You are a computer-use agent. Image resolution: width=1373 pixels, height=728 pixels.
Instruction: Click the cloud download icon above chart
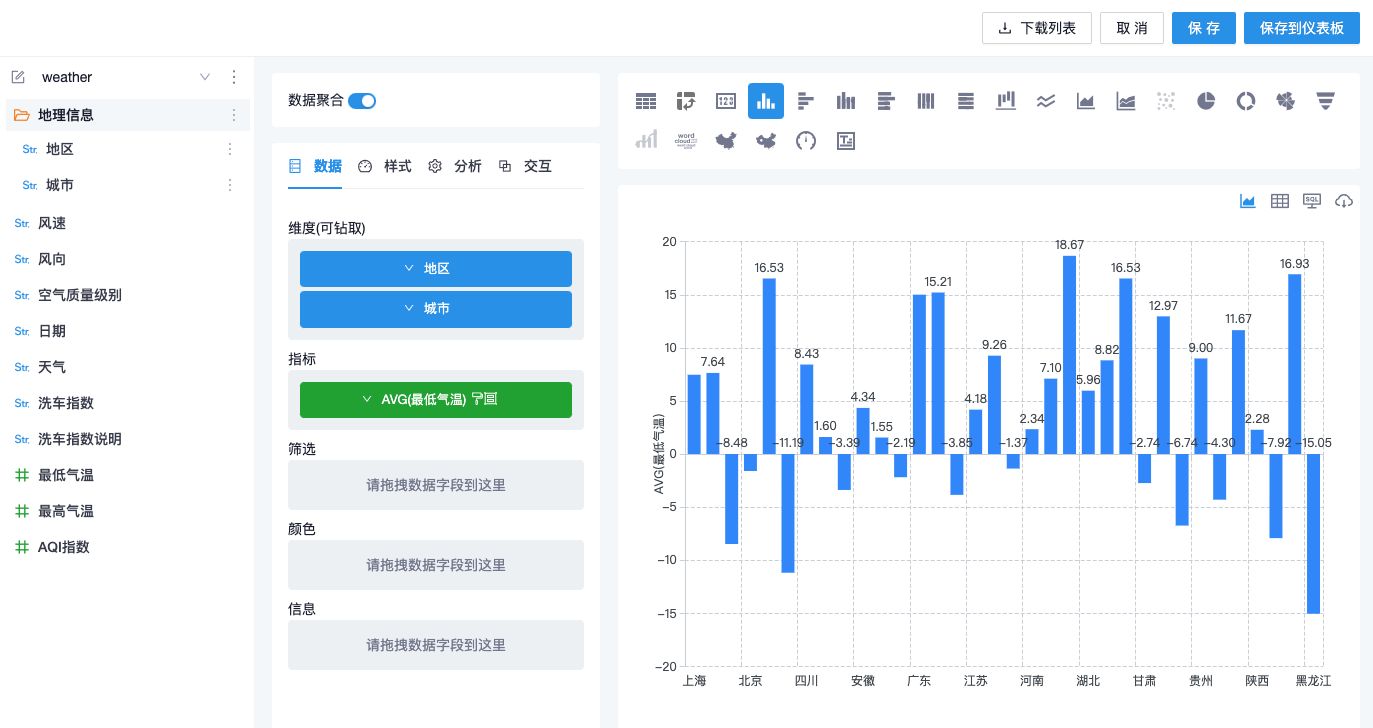[x=1344, y=201]
